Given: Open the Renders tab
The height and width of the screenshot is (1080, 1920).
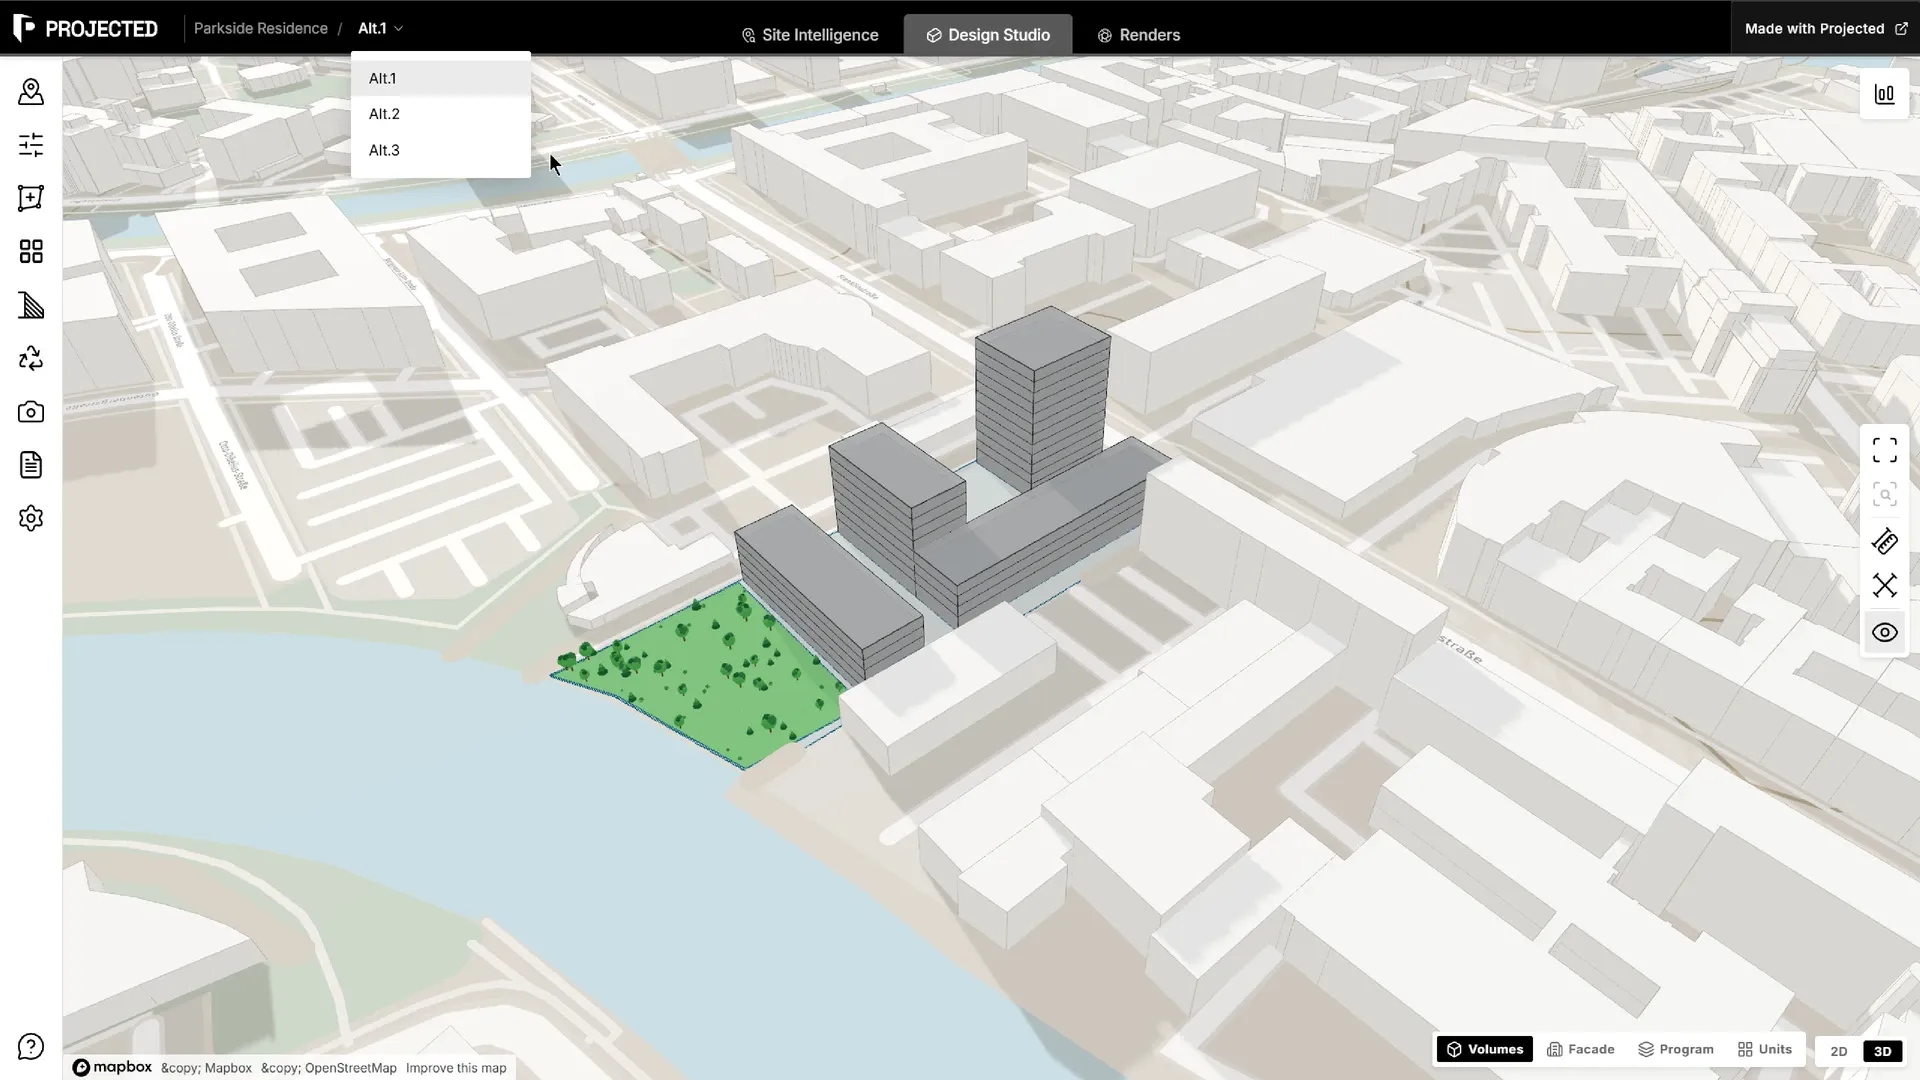Looking at the screenshot, I should [1138, 35].
